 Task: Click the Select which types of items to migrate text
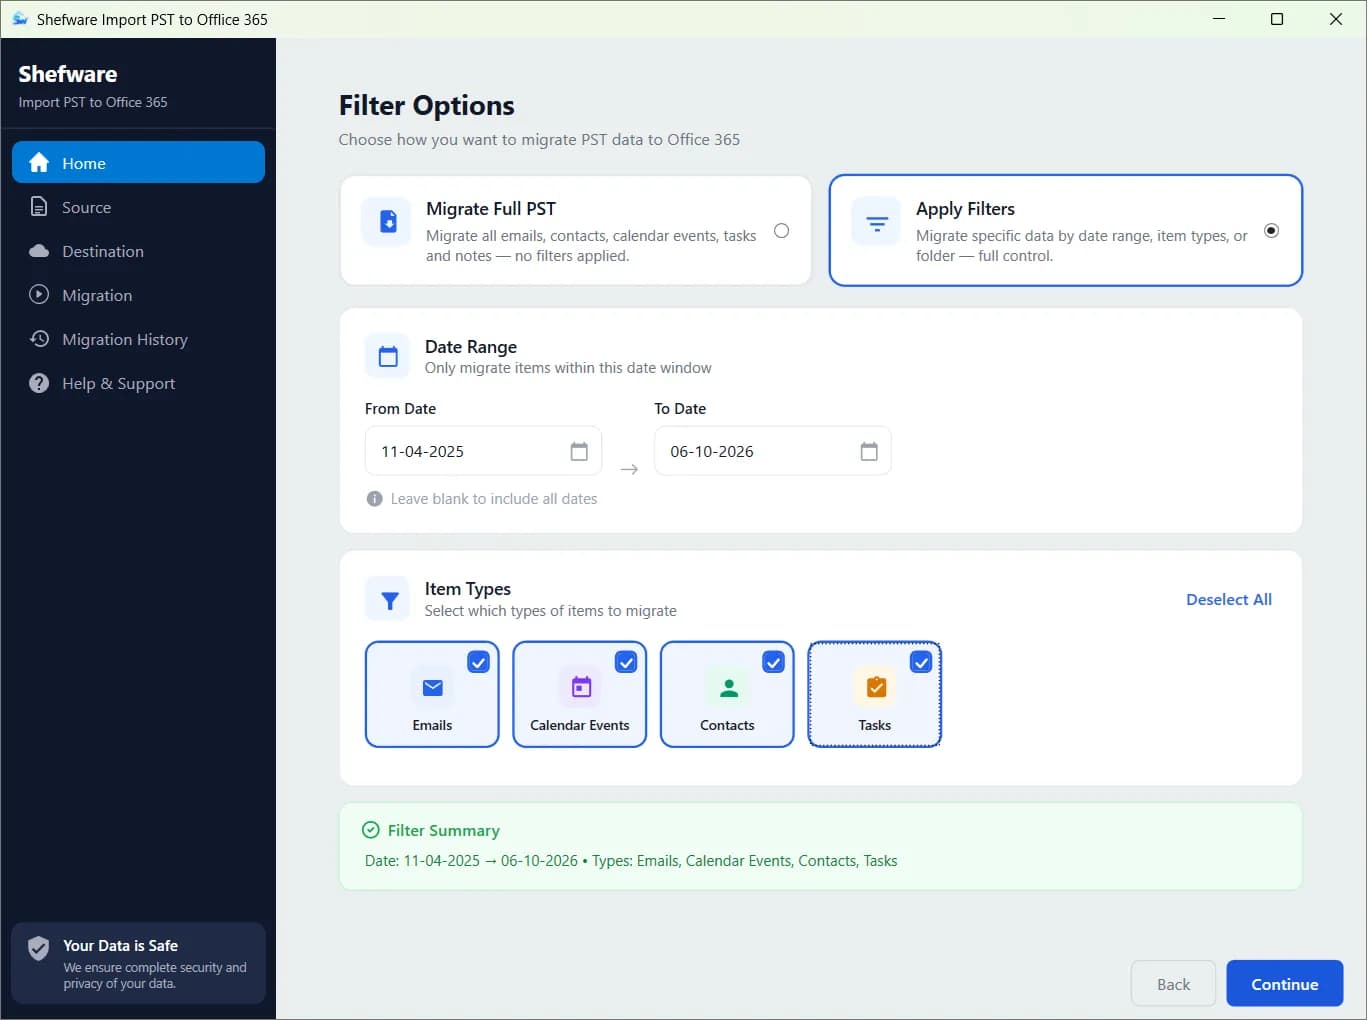point(550,611)
